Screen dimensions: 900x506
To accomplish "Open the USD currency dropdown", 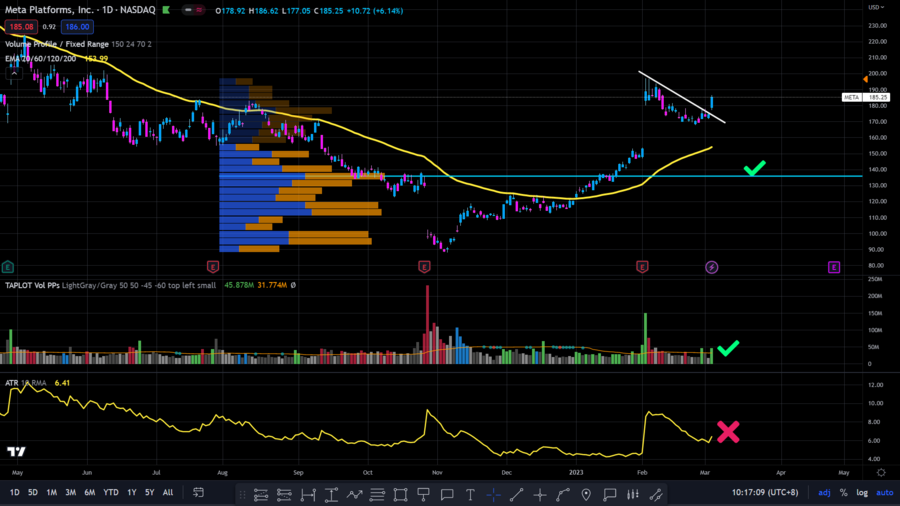I will coord(876,7).
